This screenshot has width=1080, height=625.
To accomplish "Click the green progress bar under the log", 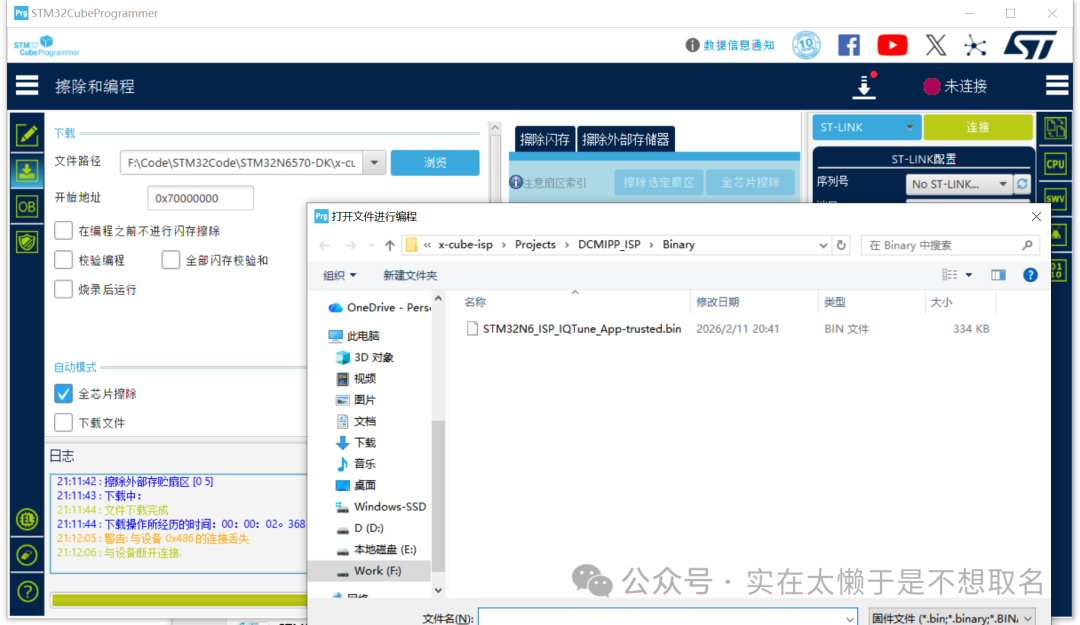I will [179, 600].
